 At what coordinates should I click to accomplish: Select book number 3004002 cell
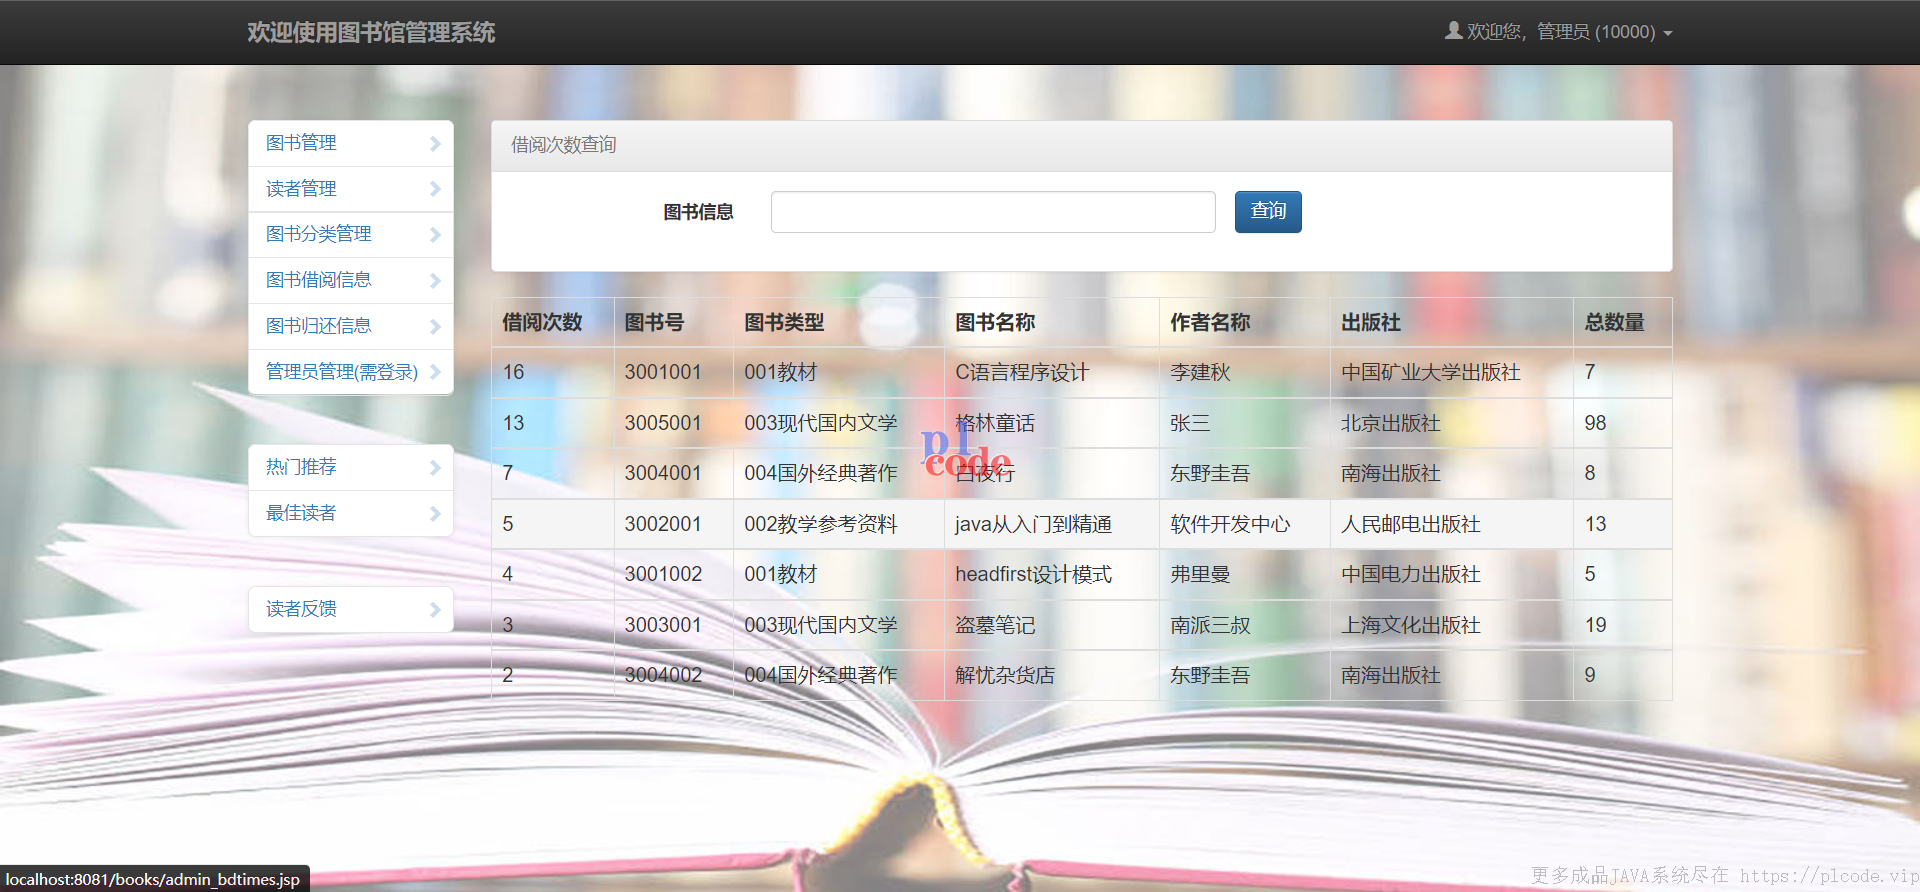pos(673,675)
